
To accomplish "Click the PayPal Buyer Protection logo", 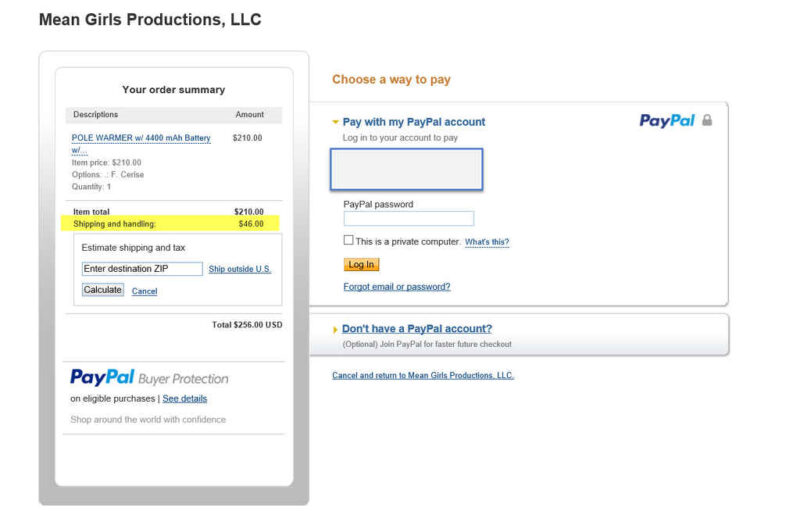I will (x=149, y=378).
